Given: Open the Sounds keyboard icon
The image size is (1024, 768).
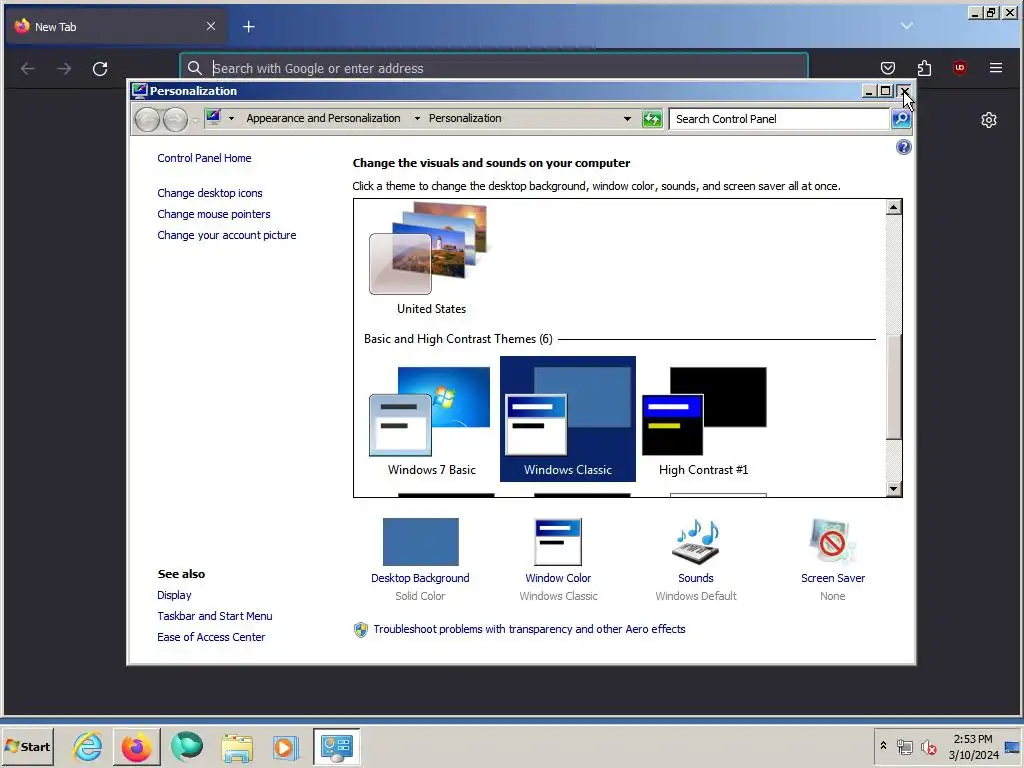Looking at the screenshot, I should pyautogui.click(x=696, y=541).
